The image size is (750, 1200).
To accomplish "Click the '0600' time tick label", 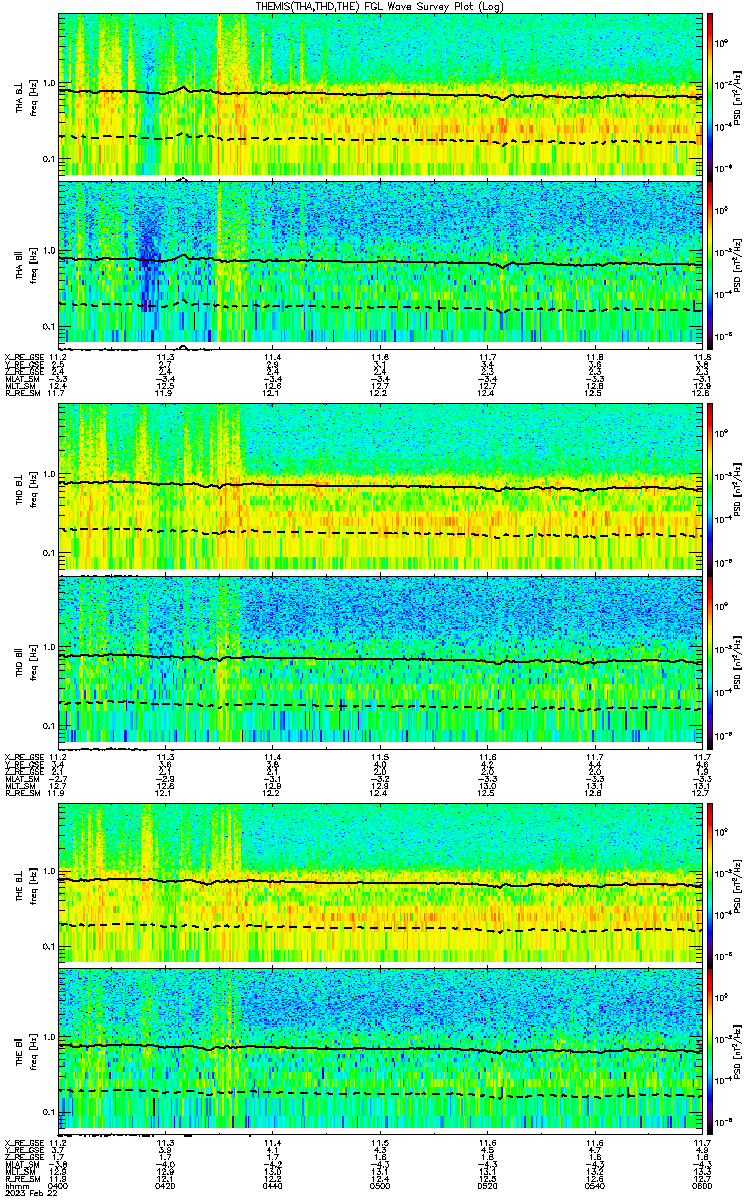I will point(703,1185).
